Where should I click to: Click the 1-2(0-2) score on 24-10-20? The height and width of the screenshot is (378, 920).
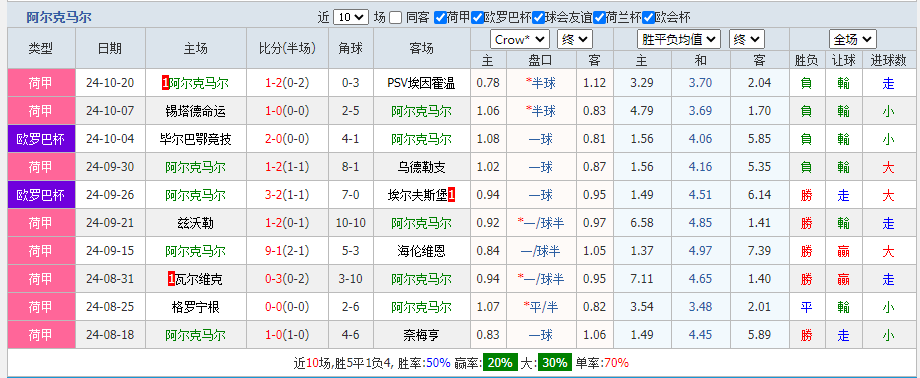click(288, 83)
